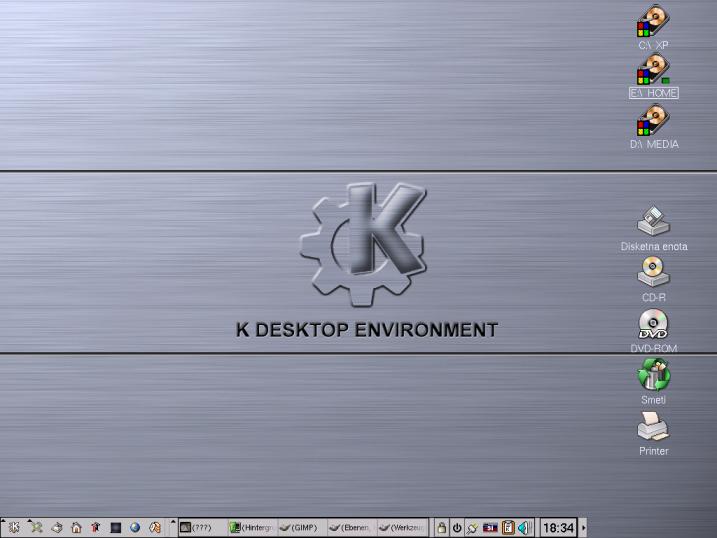The width and height of the screenshot is (717, 538).
Task: Click the disk drive panel launcher
Action: tap(57, 527)
